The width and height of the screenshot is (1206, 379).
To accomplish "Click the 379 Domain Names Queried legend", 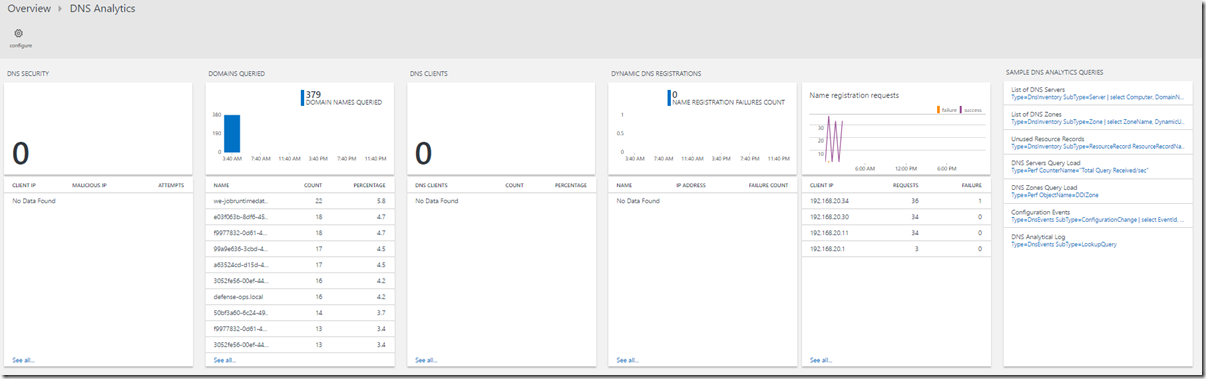I will (341, 97).
